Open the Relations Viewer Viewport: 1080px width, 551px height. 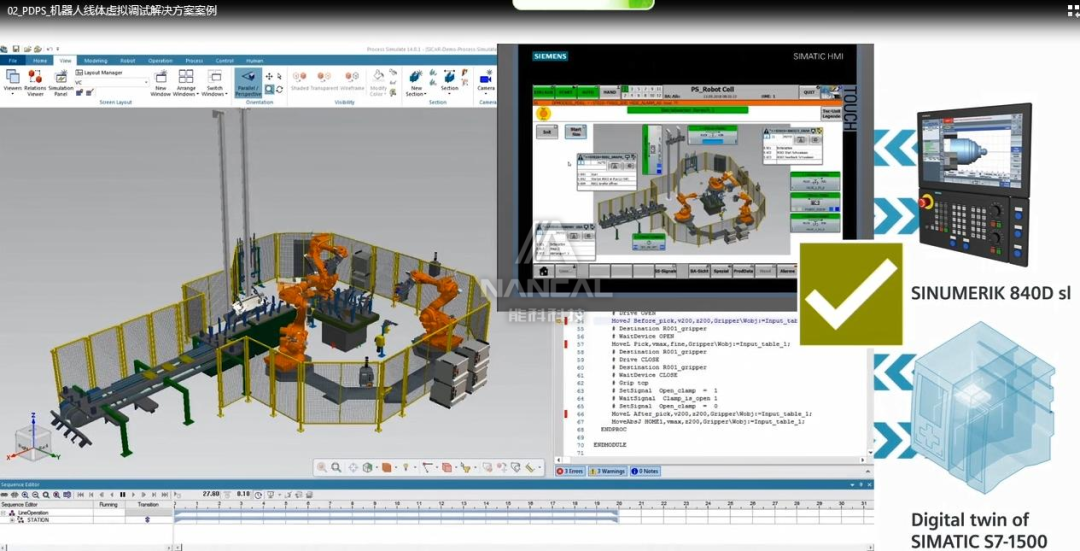pos(35,82)
